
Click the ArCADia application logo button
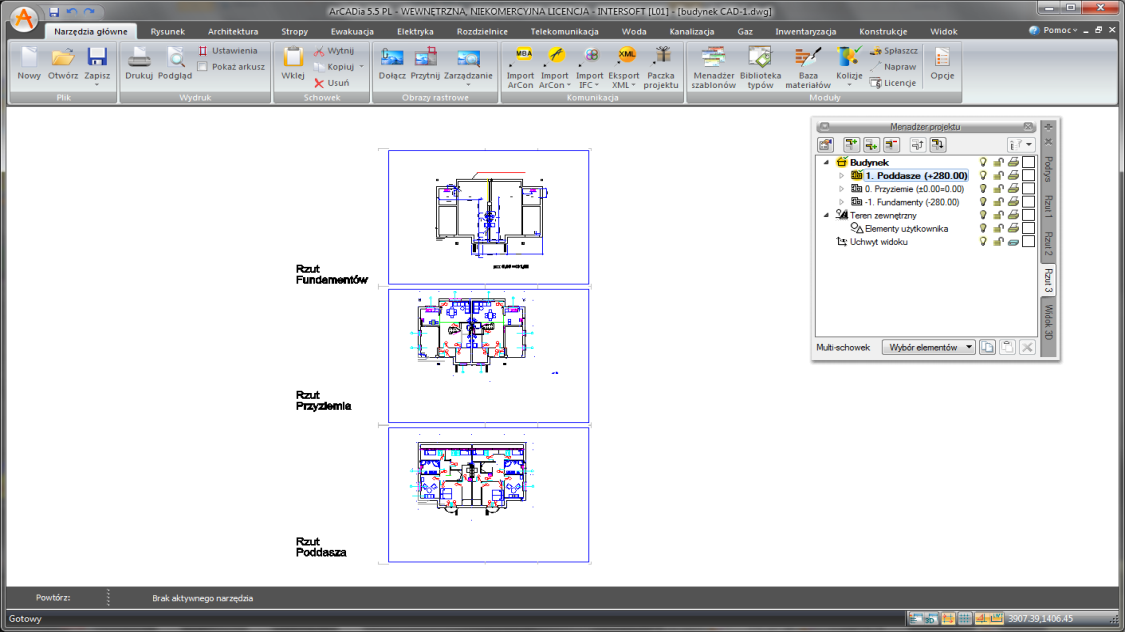click(x=24, y=19)
